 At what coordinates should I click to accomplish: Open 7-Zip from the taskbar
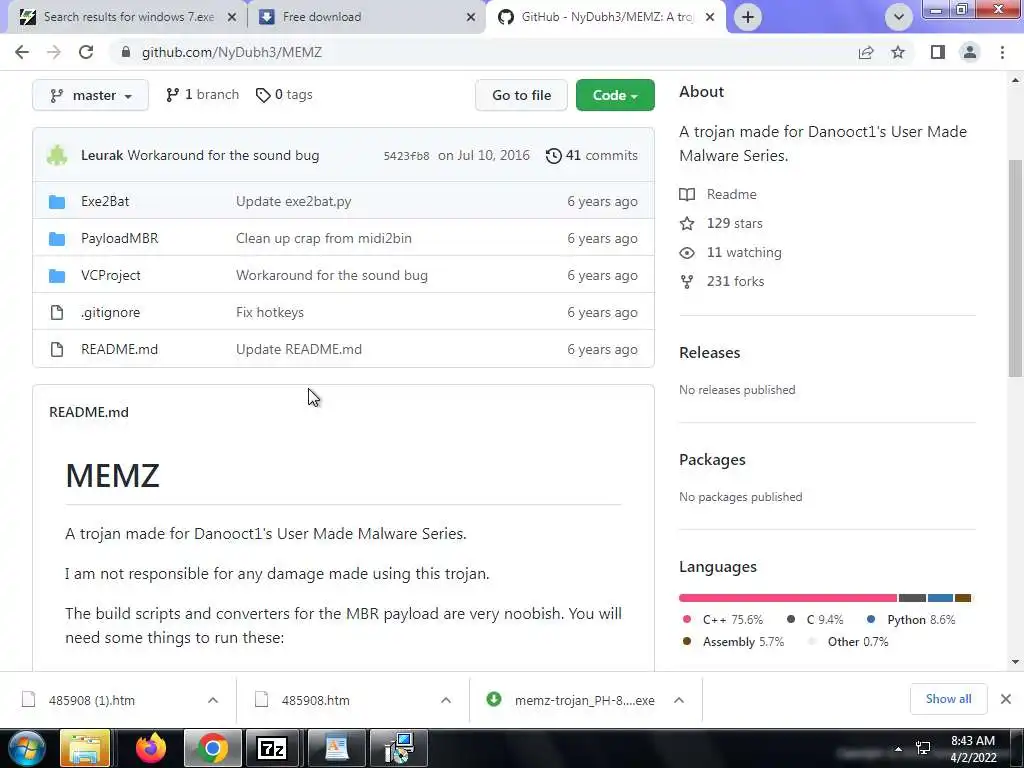point(272,748)
